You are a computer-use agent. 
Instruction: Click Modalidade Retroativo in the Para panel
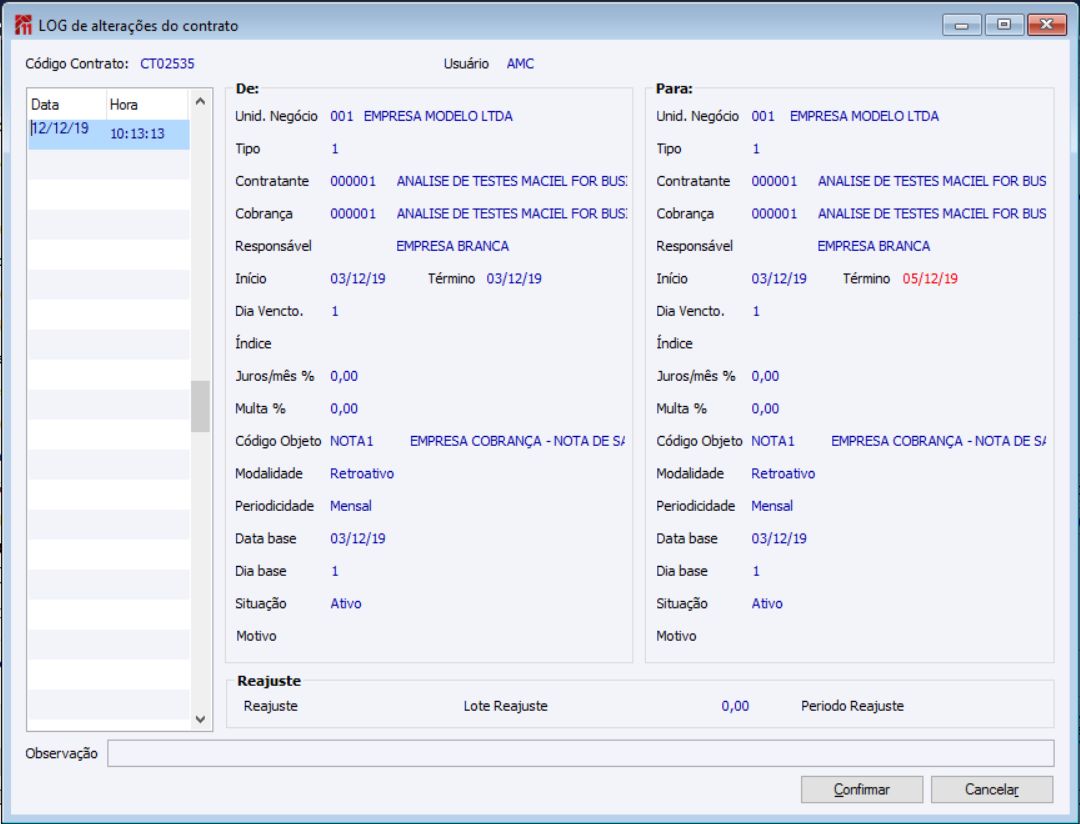[783, 474]
